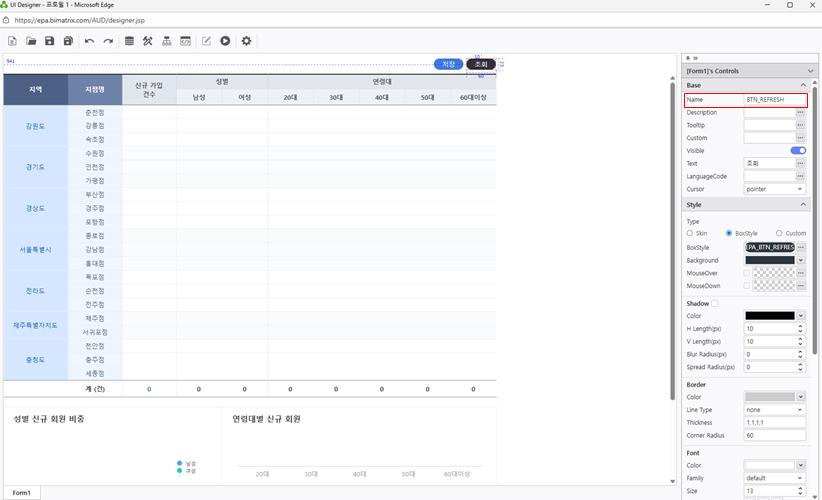822x500 pixels.
Task: Click the blue 저장 button
Action: (x=448, y=64)
